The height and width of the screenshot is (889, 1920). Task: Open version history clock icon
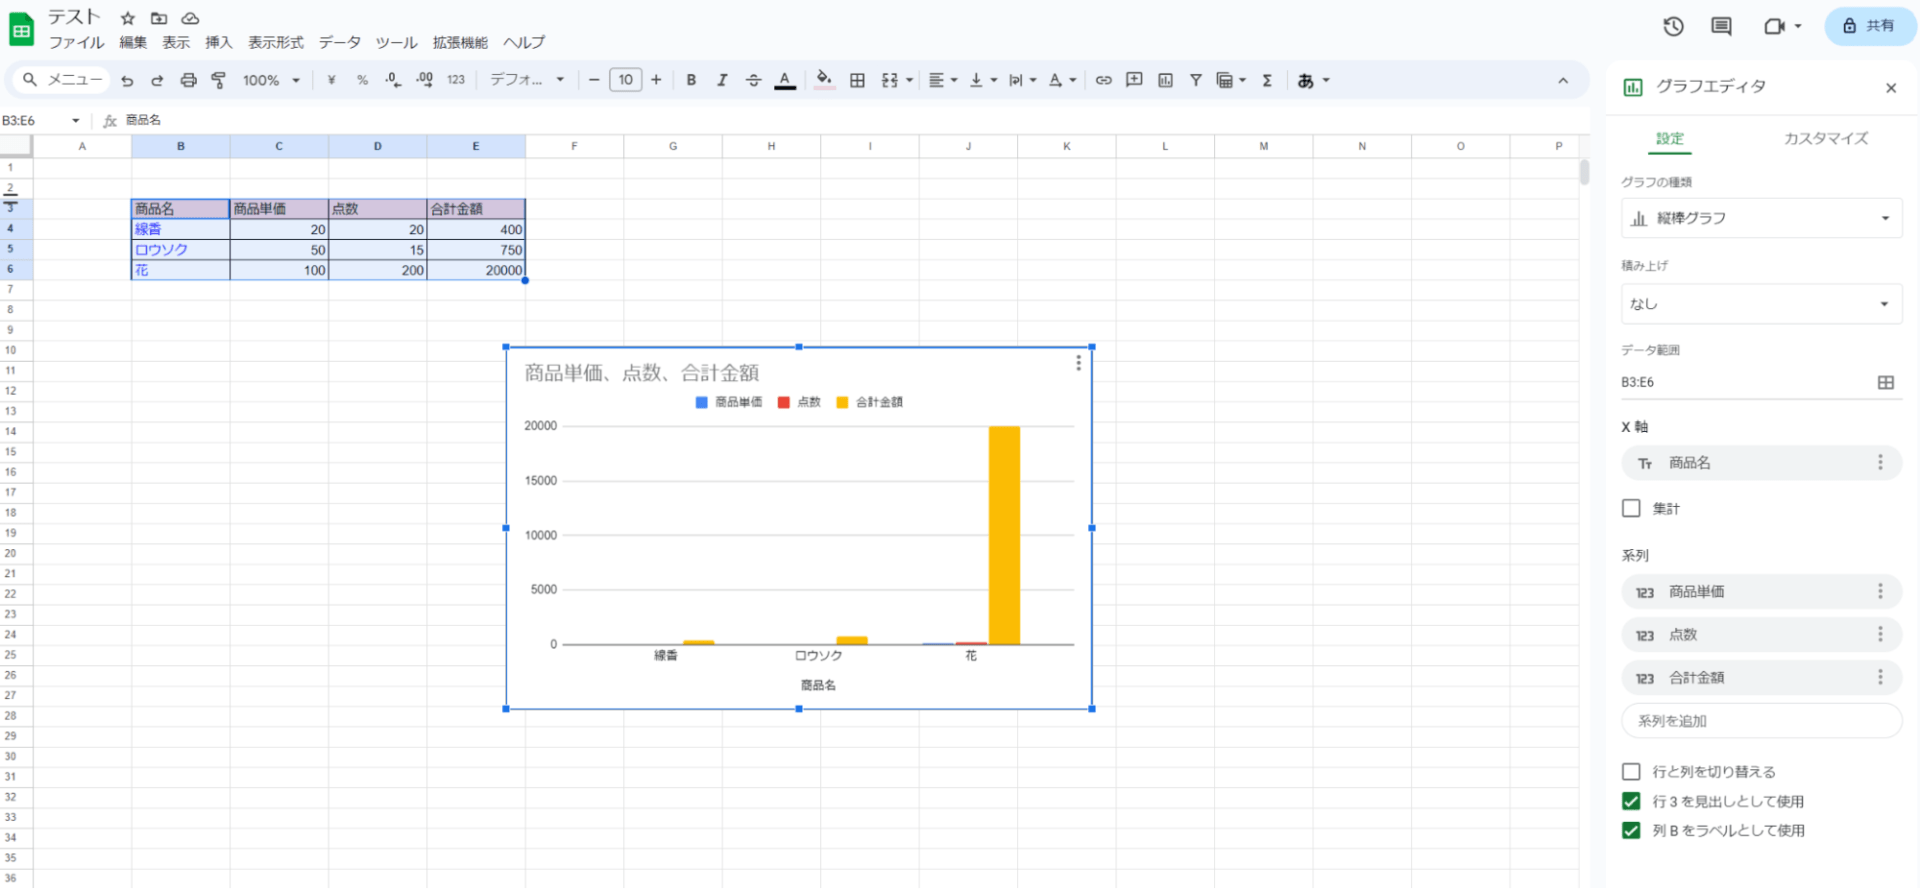coord(1673,27)
